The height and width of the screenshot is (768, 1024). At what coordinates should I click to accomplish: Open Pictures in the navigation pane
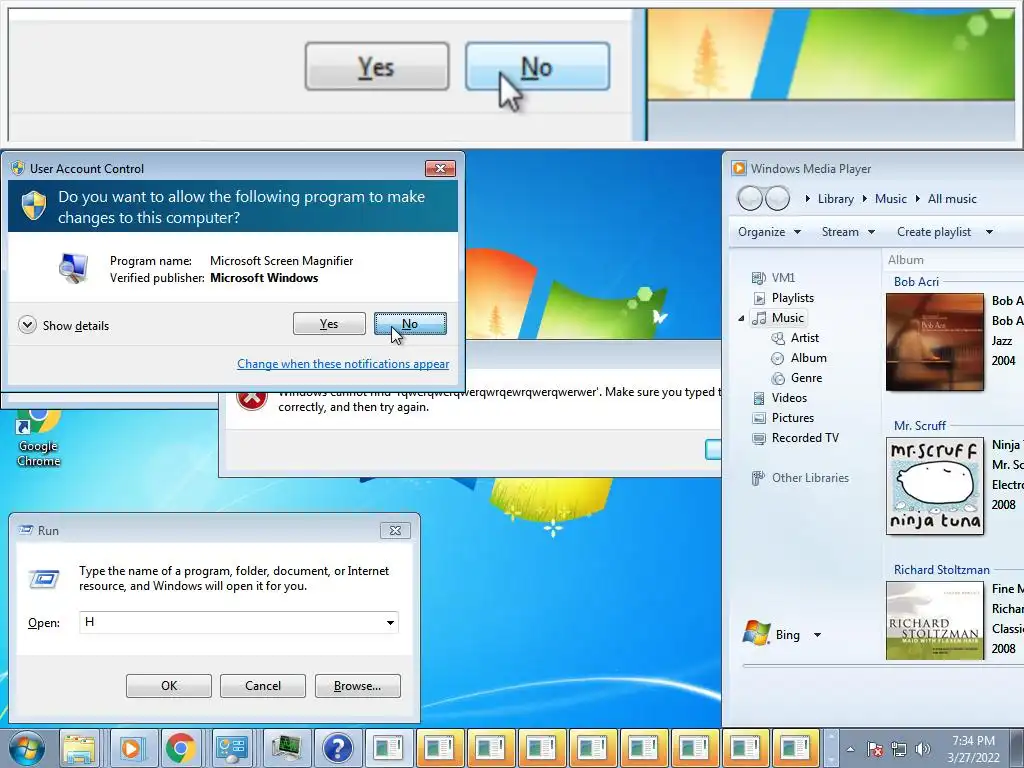click(x=783, y=418)
